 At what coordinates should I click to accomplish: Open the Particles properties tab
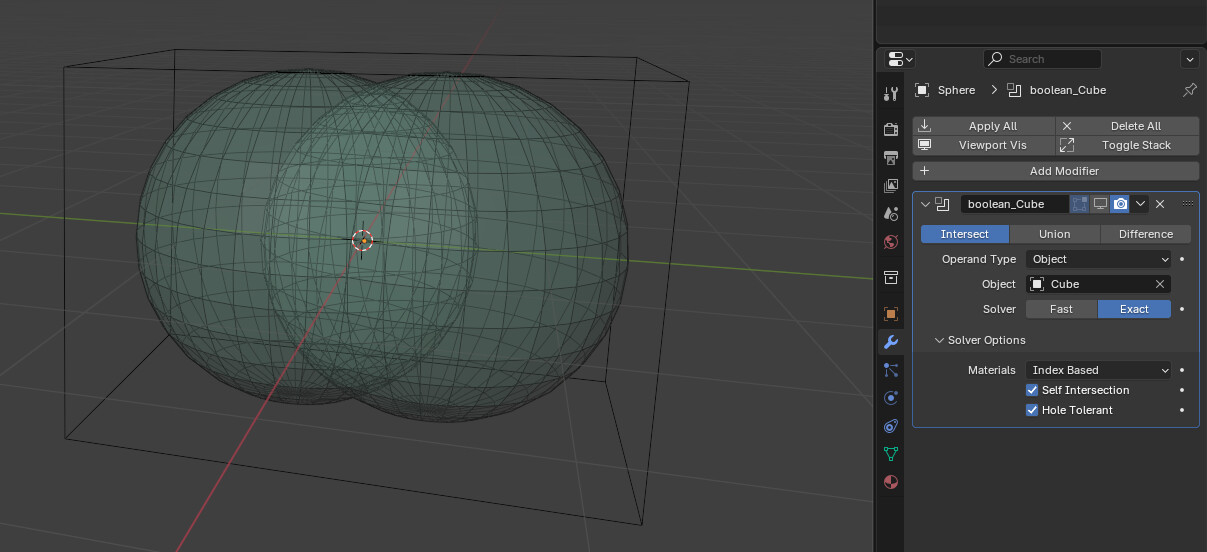click(890, 370)
